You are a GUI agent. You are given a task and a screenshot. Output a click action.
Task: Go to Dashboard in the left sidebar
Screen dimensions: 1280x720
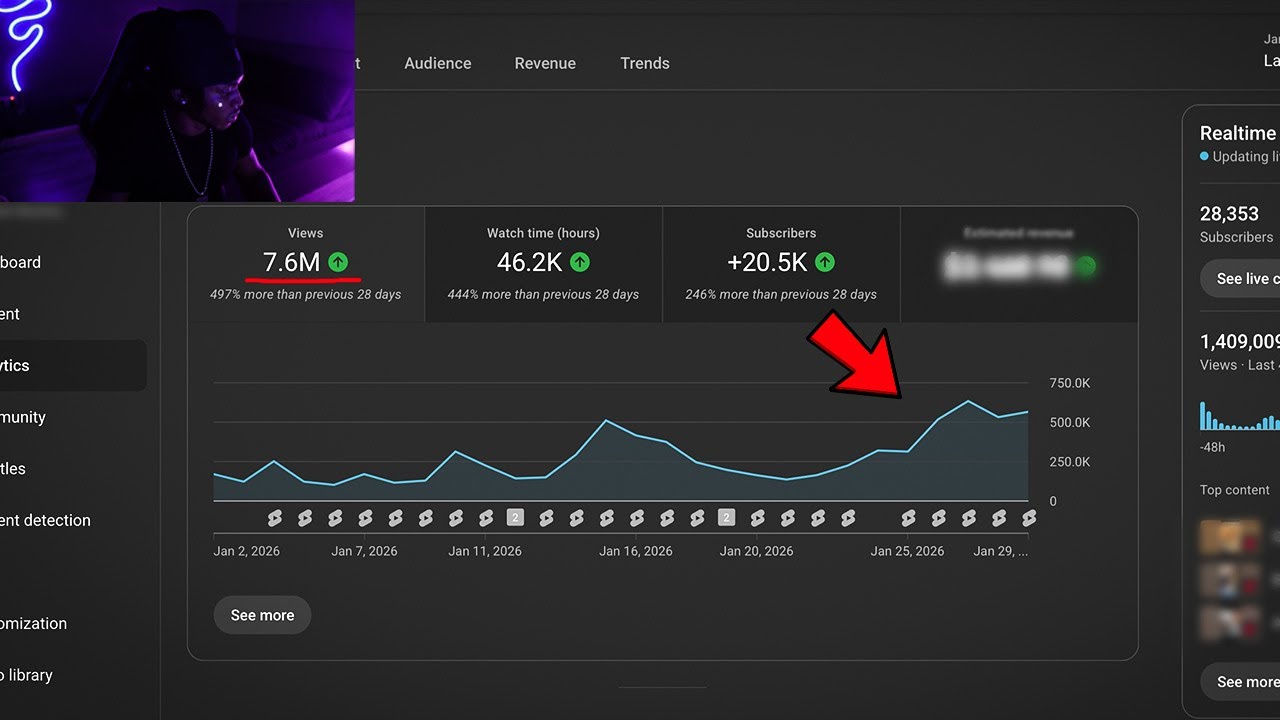tap(20, 262)
